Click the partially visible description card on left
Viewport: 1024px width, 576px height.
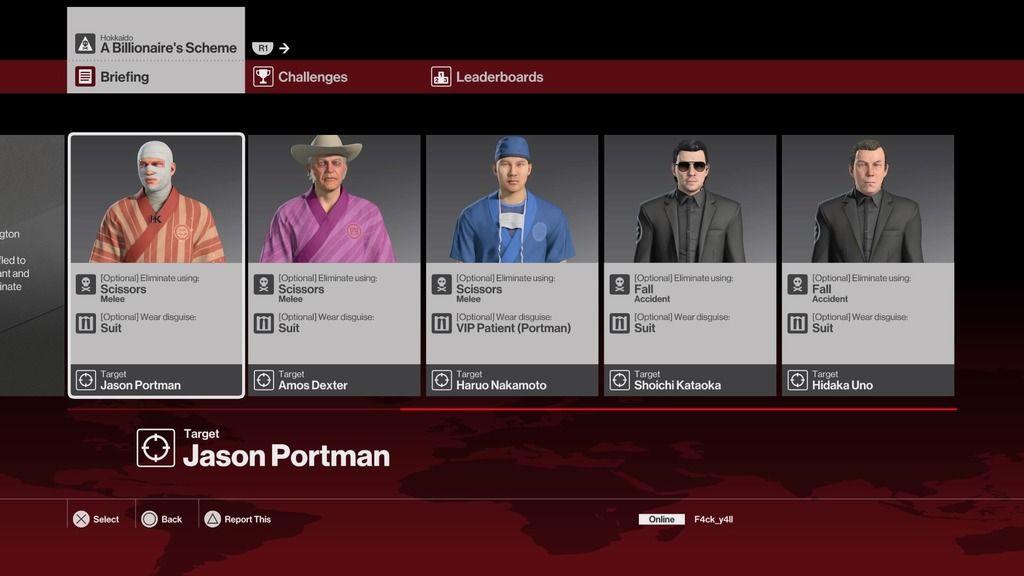[32, 265]
